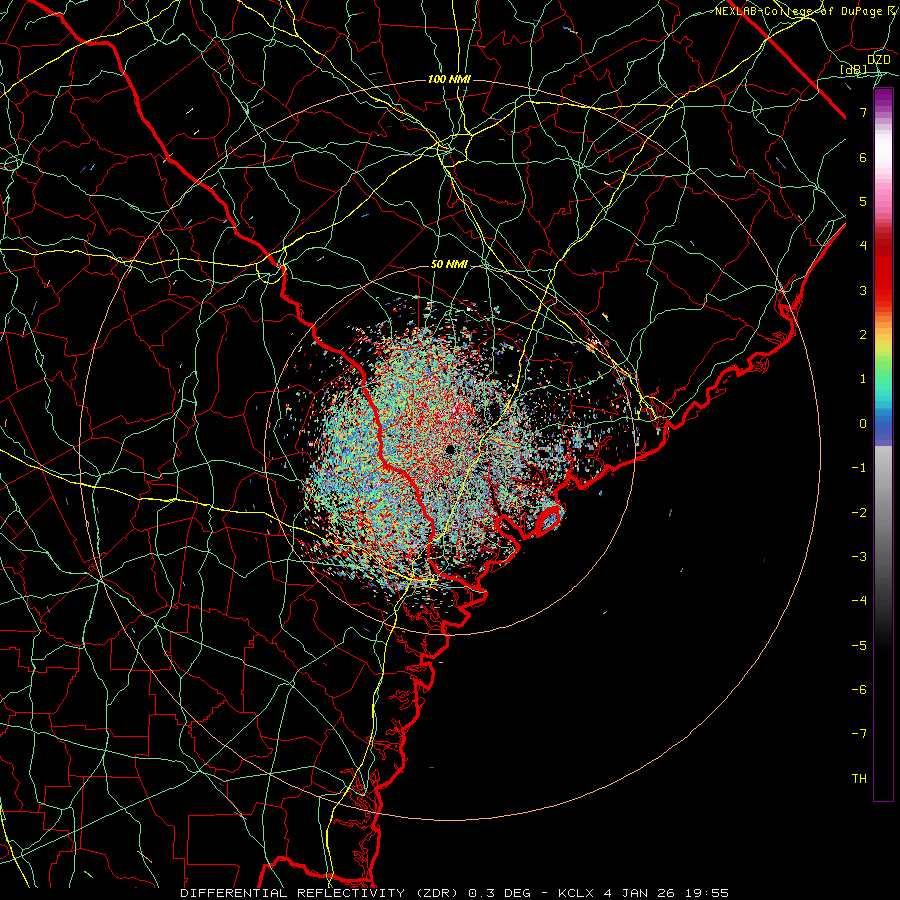Click the '-3' tick label on the scale

click(x=859, y=557)
